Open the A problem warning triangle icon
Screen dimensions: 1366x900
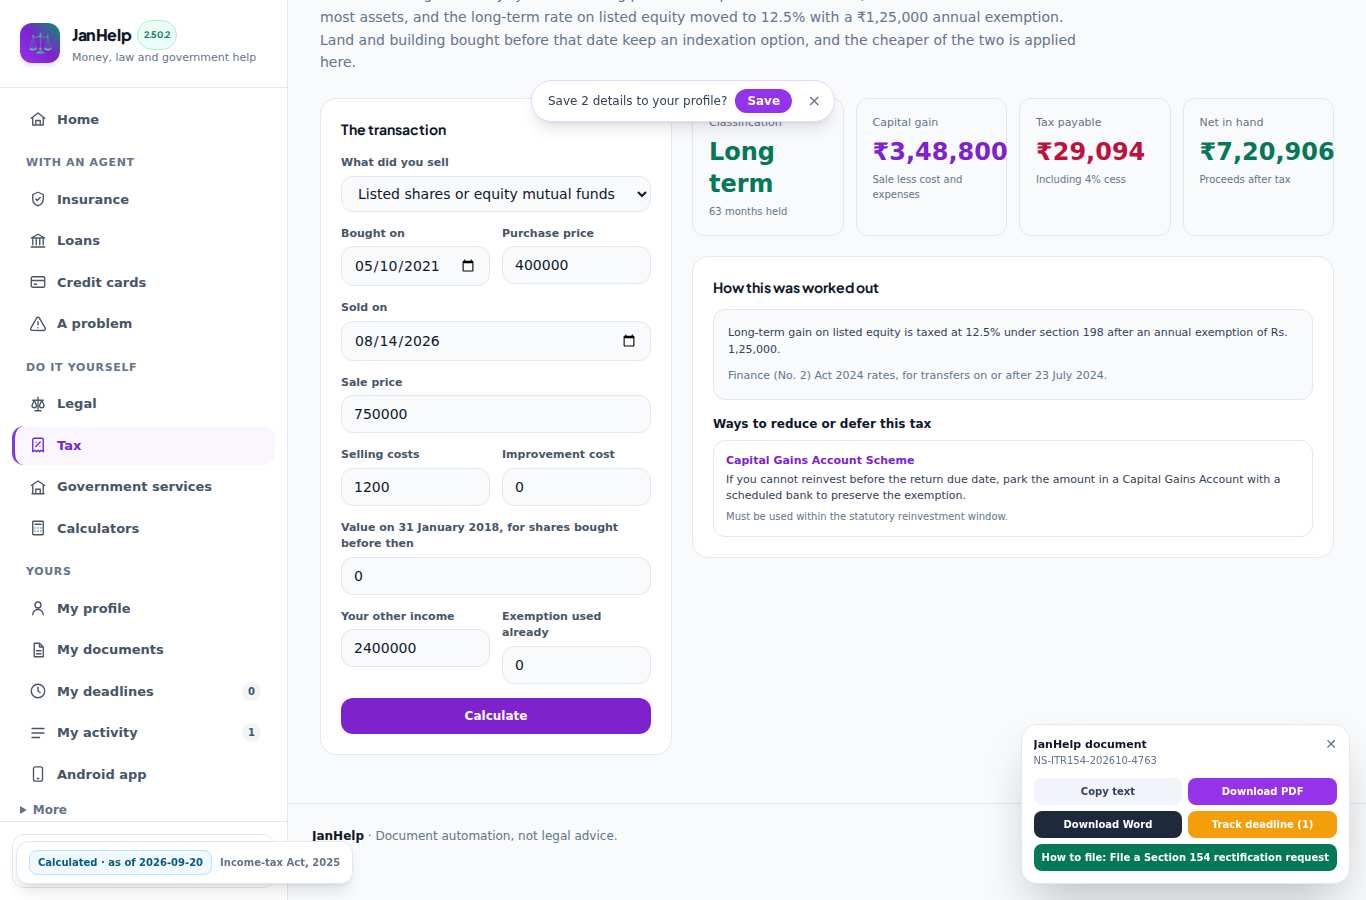click(x=38, y=323)
